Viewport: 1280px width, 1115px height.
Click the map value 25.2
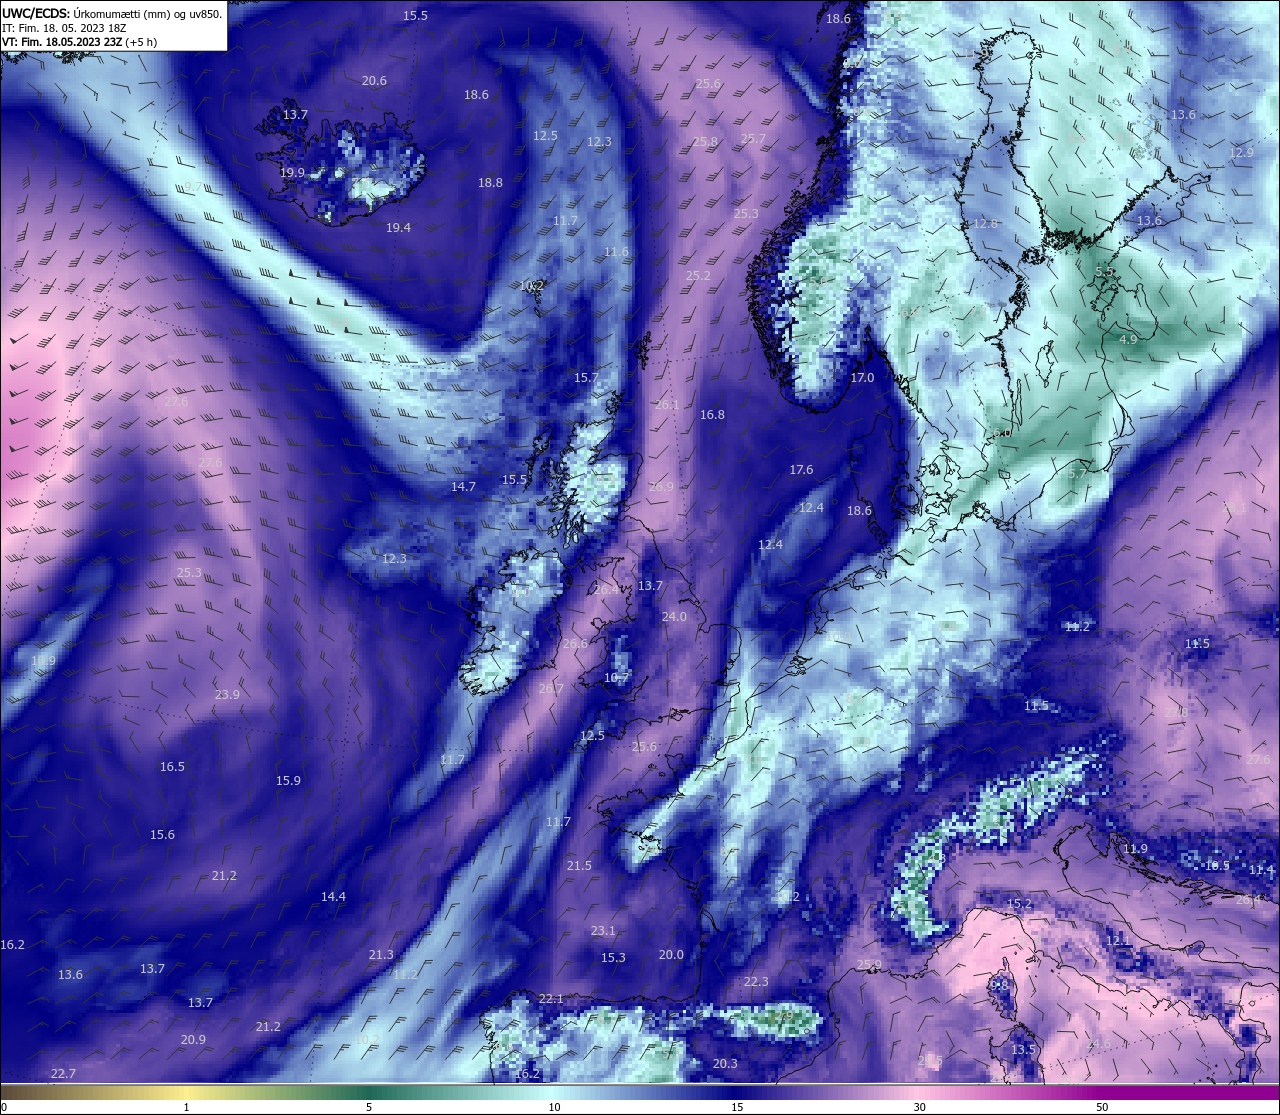(698, 276)
